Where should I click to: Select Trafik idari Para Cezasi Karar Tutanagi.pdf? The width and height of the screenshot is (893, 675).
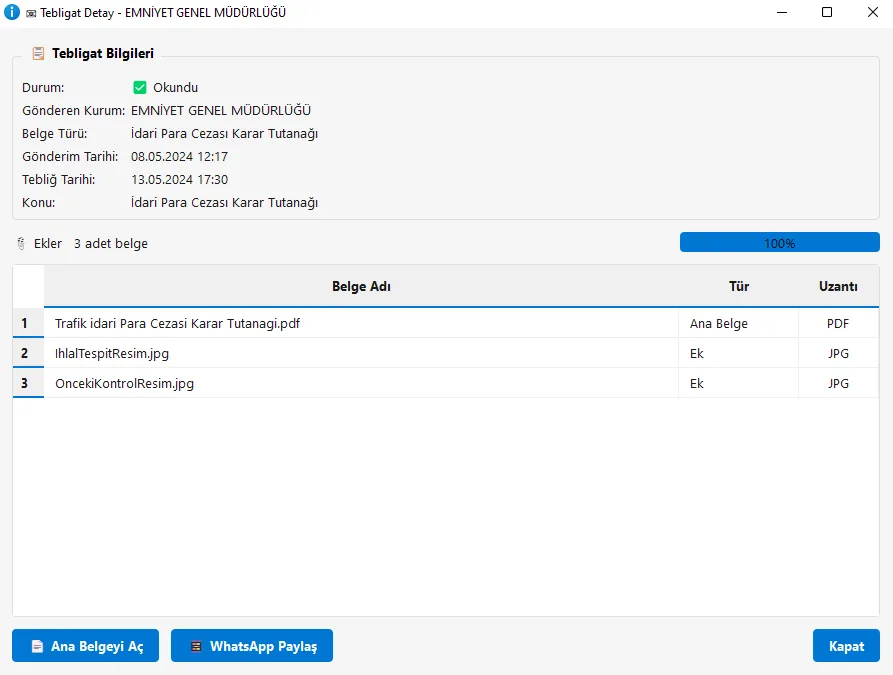click(x=178, y=323)
